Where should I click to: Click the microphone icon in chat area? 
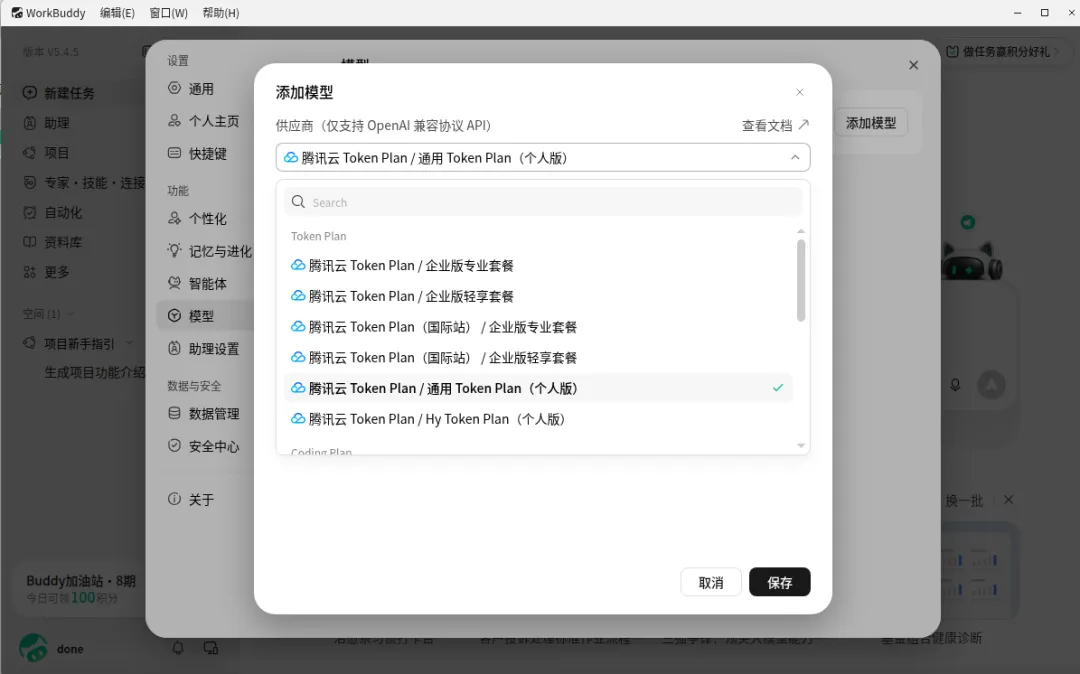(x=955, y=385)
